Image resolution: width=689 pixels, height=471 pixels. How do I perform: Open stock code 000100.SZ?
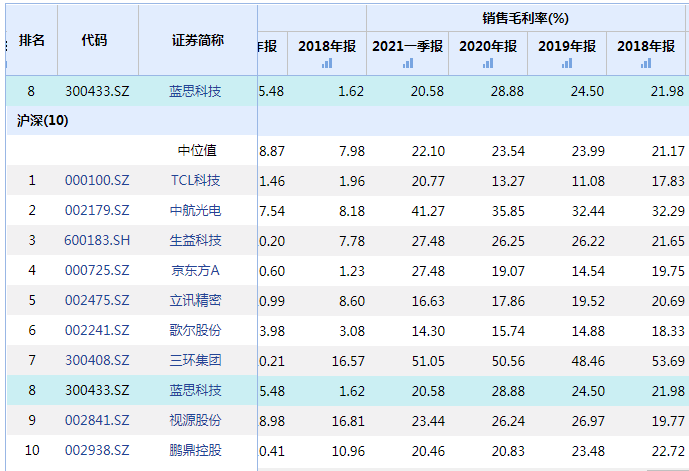(x=97, y=180)
